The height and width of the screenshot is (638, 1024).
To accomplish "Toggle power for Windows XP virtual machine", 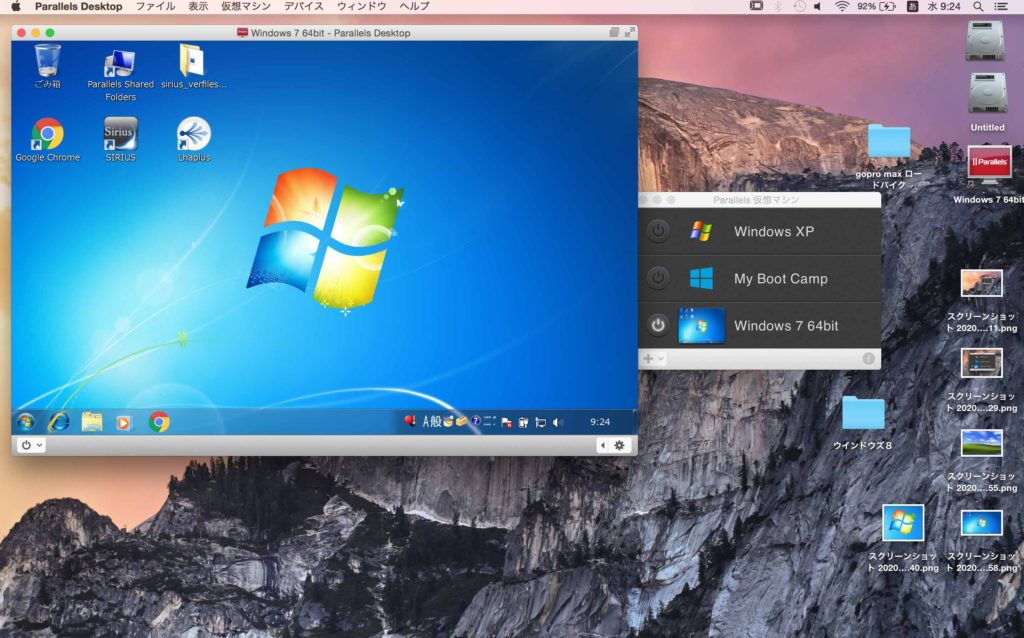I will point(657,231).
